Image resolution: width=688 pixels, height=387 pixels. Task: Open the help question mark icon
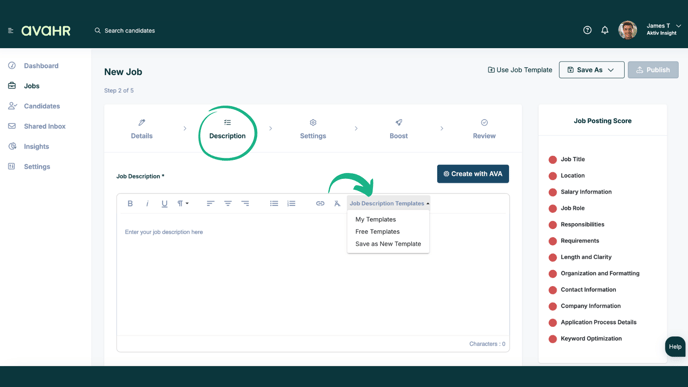pyautogui.click(x=587, y=30)
